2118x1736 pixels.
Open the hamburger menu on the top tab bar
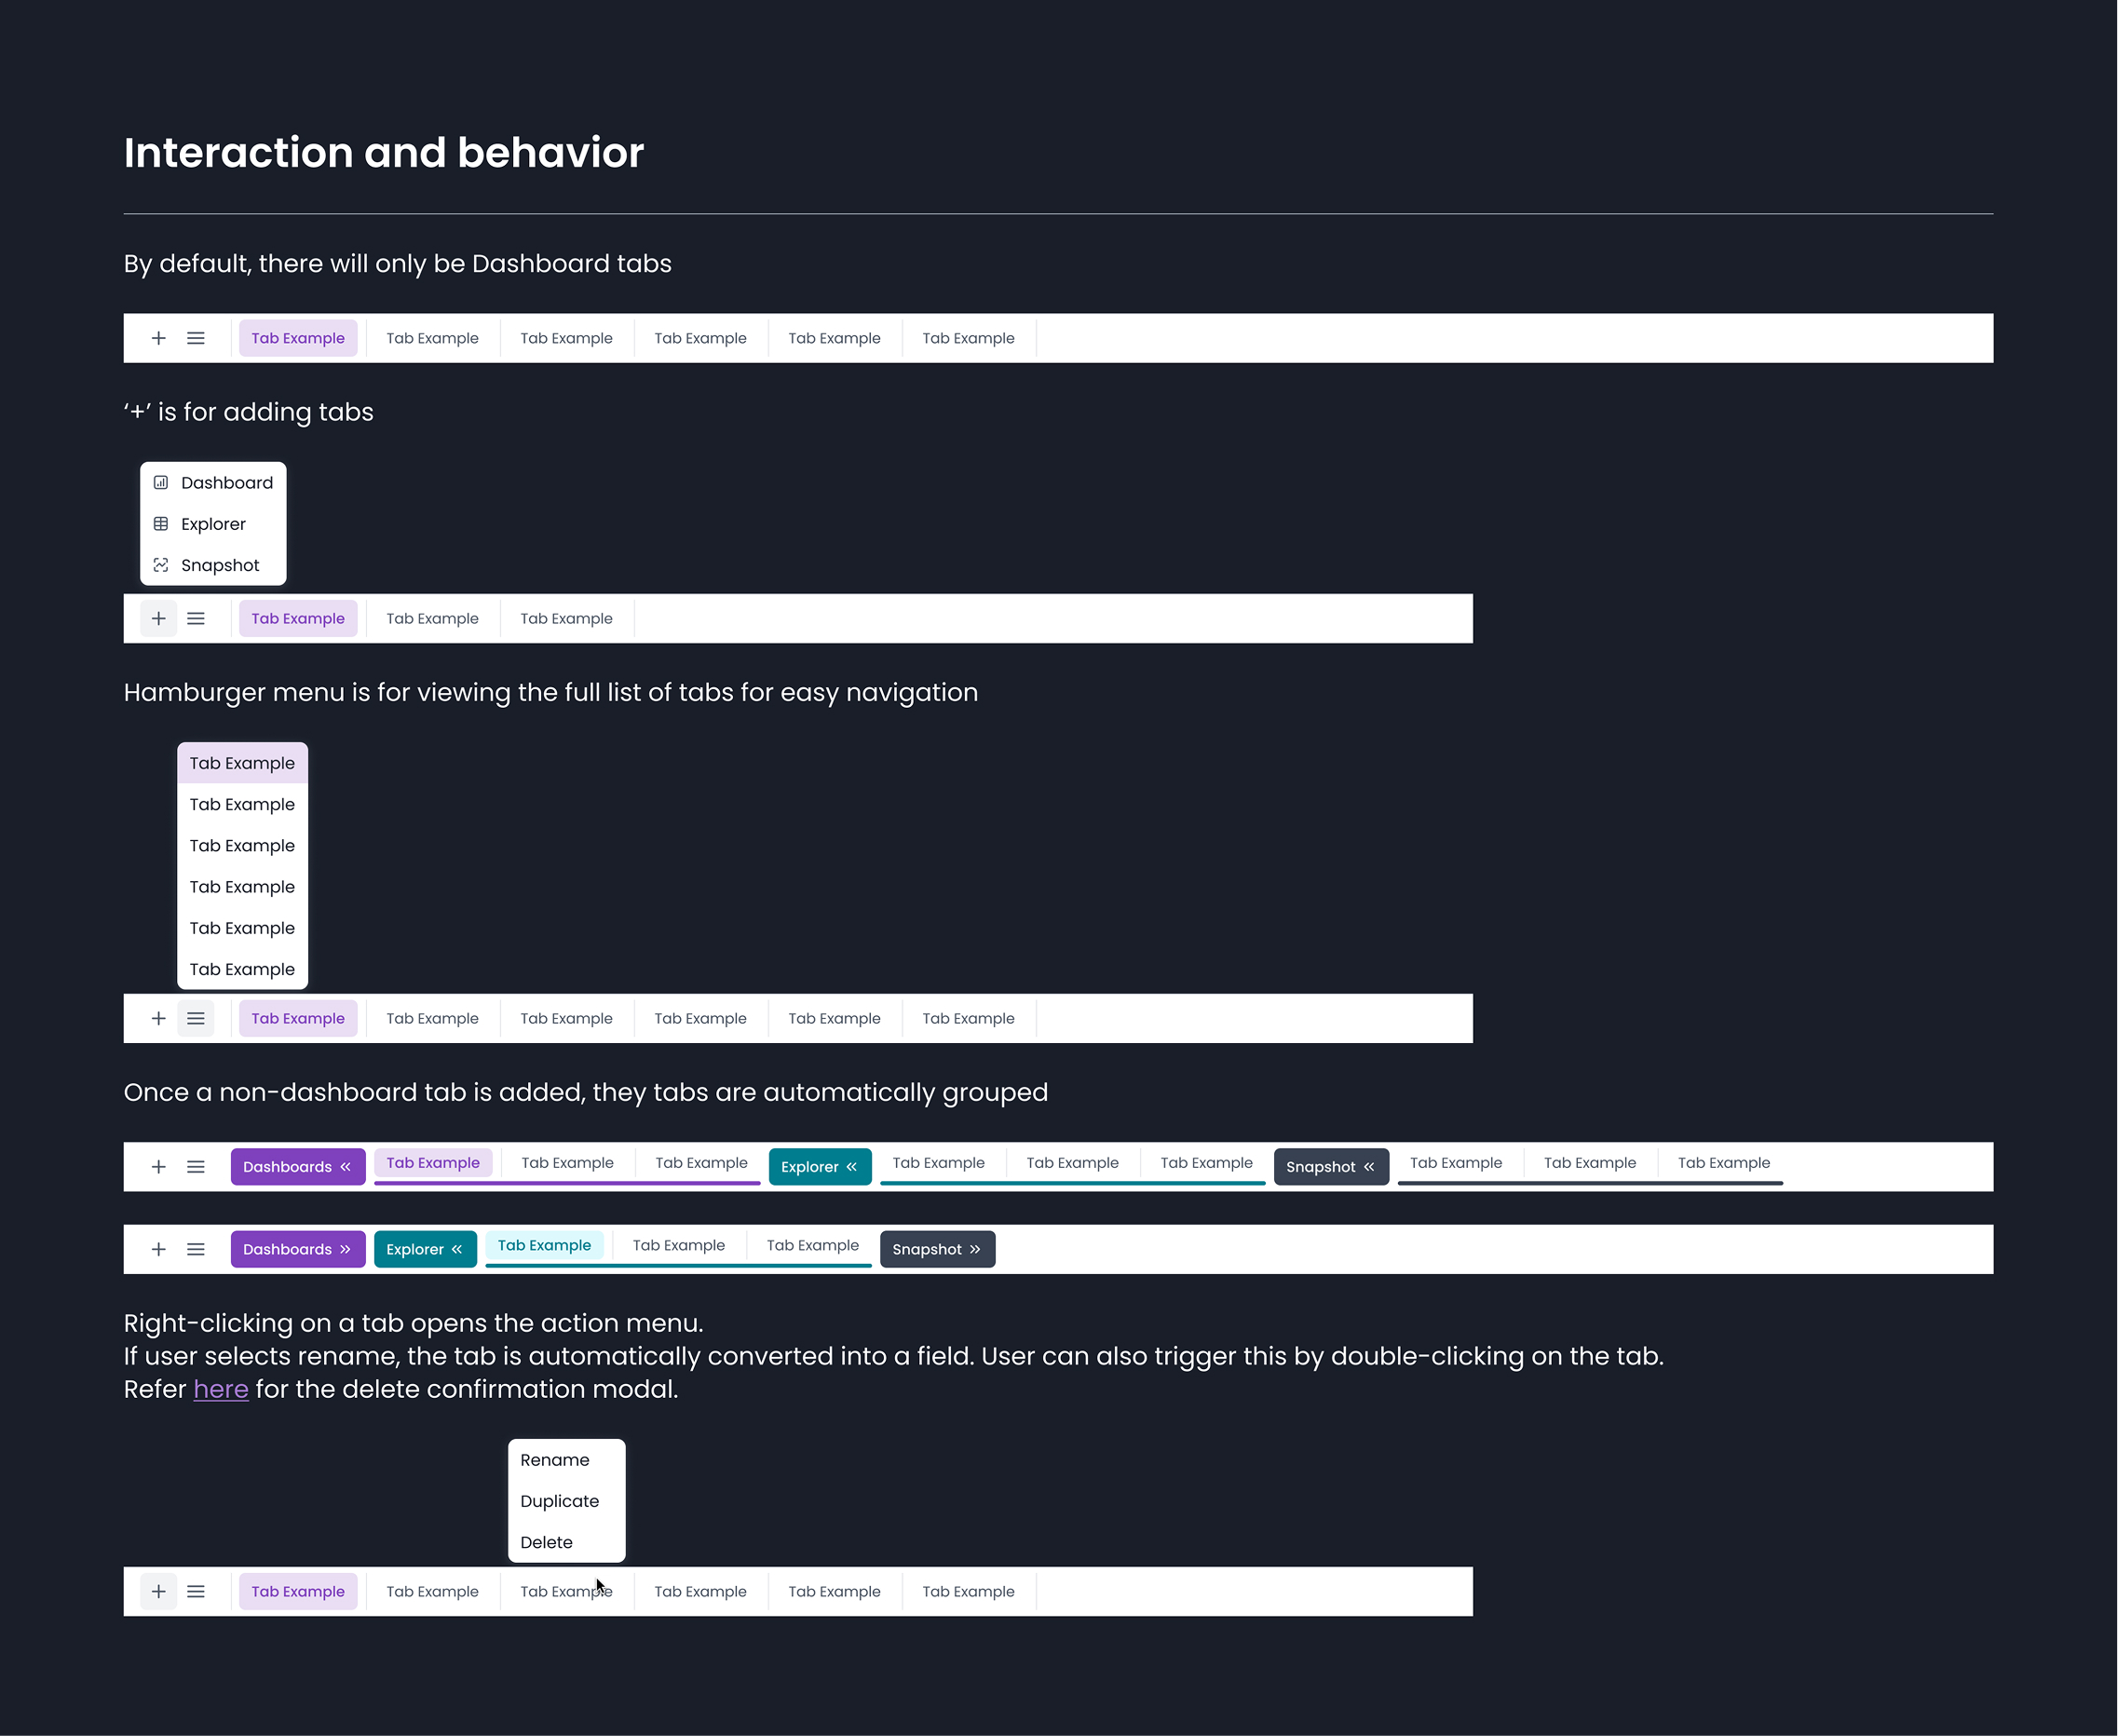[x=196, y=338]
